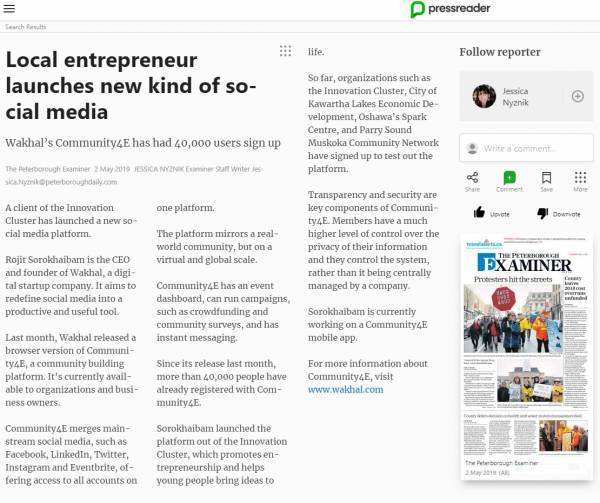The width and height of the screenshot is (600, 503).
Task: Open the More options grid
Action: (x=581, y=177)
